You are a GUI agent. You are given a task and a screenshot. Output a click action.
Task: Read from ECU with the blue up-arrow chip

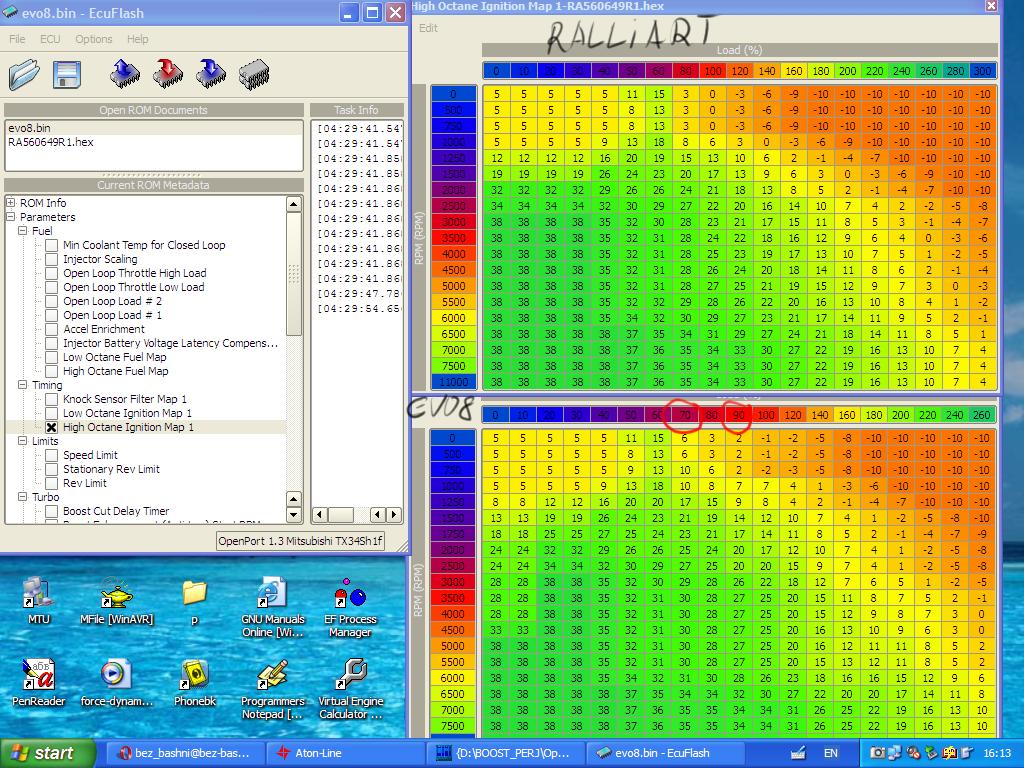125,74
